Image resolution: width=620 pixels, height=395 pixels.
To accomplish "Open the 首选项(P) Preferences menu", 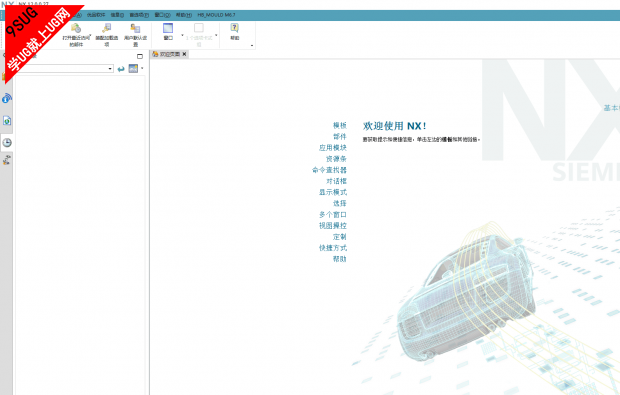I will tap(139, 15).
